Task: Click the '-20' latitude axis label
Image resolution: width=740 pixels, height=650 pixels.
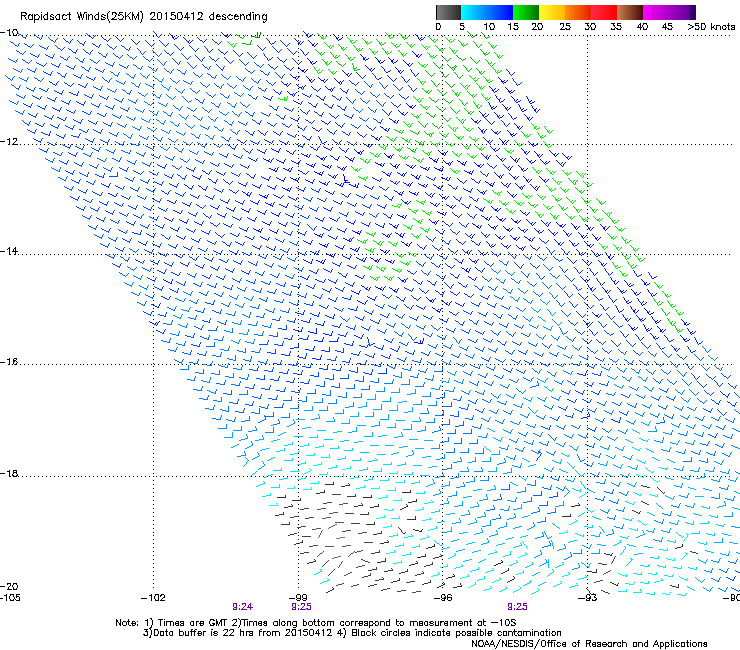Action: (x=9, y=586)
